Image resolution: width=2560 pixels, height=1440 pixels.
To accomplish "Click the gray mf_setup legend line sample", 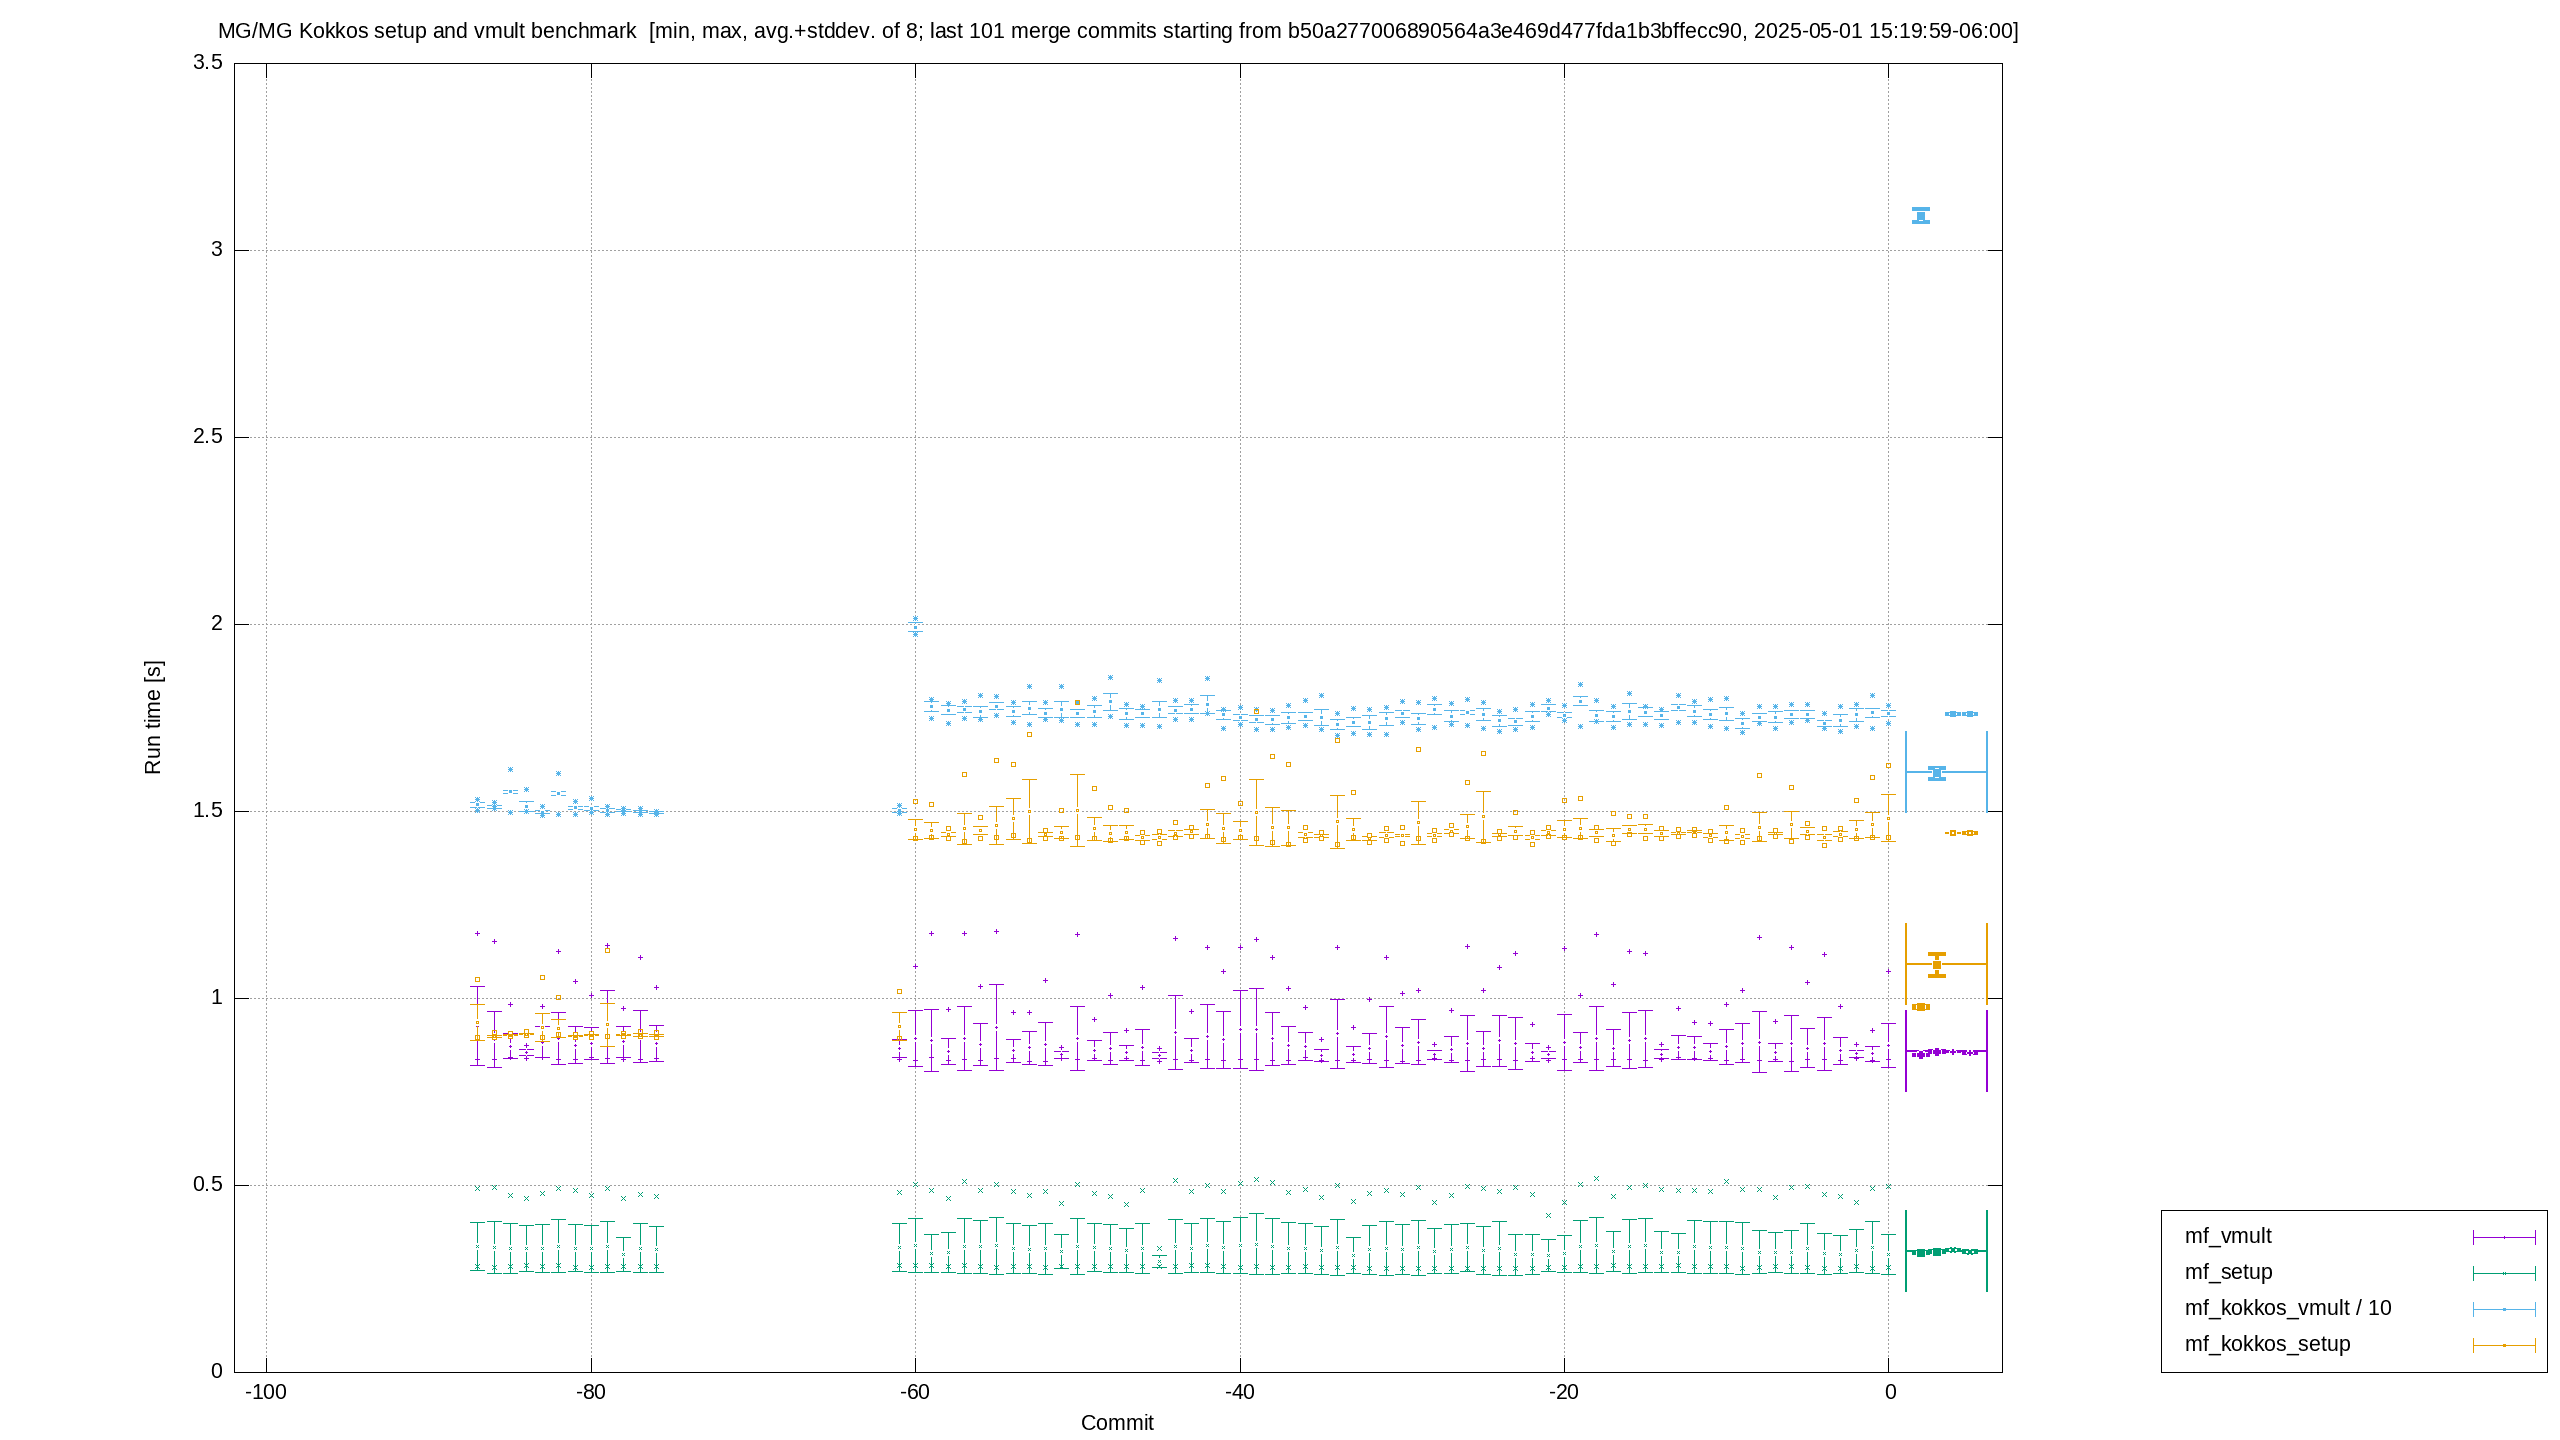I will click(x=2504, y=1273).
